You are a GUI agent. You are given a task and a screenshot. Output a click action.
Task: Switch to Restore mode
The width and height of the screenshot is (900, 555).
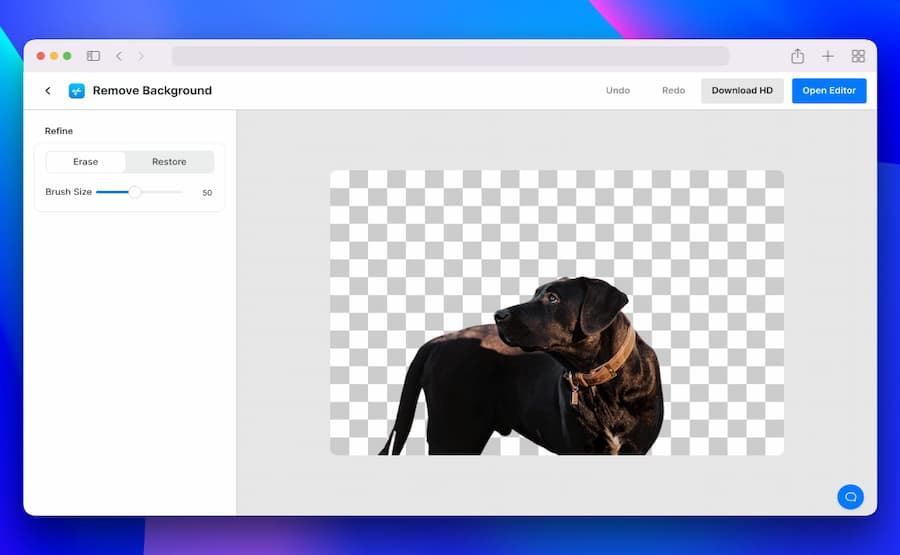(169, 162)
